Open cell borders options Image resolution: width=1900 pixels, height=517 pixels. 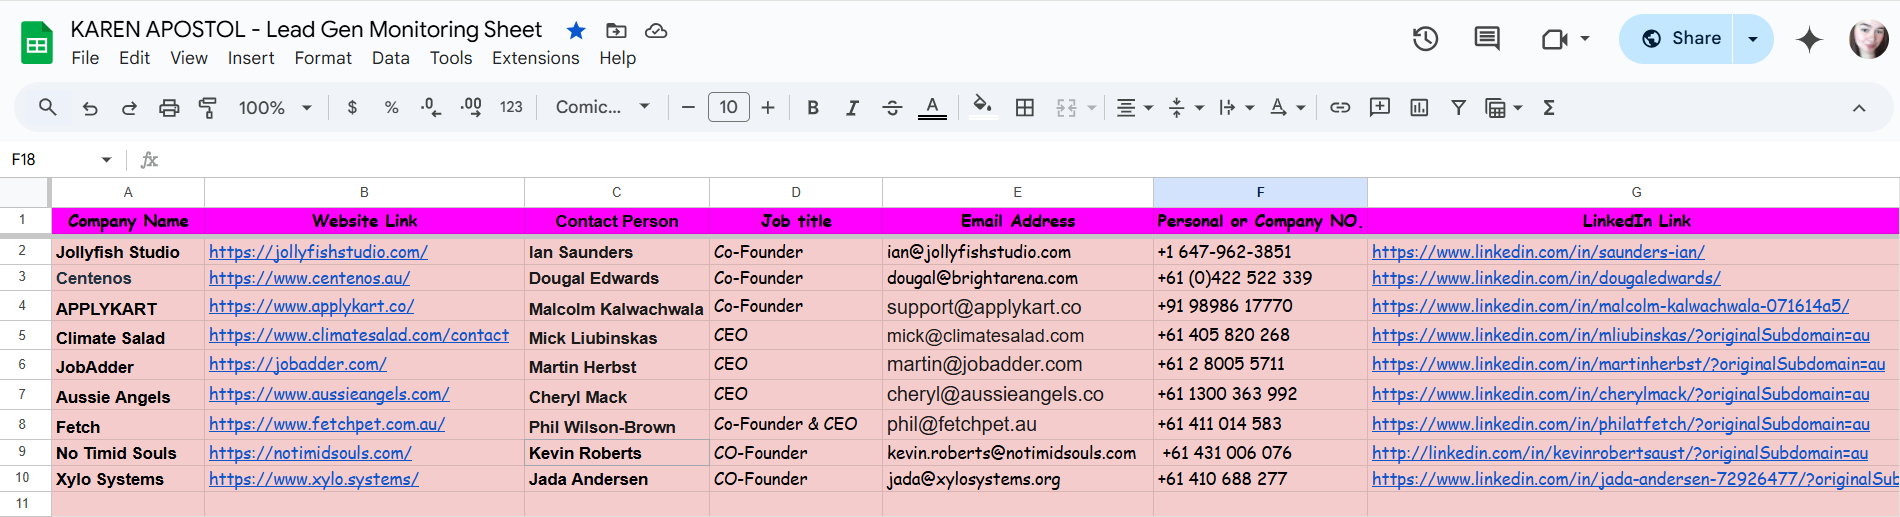tap(1025, 108)
